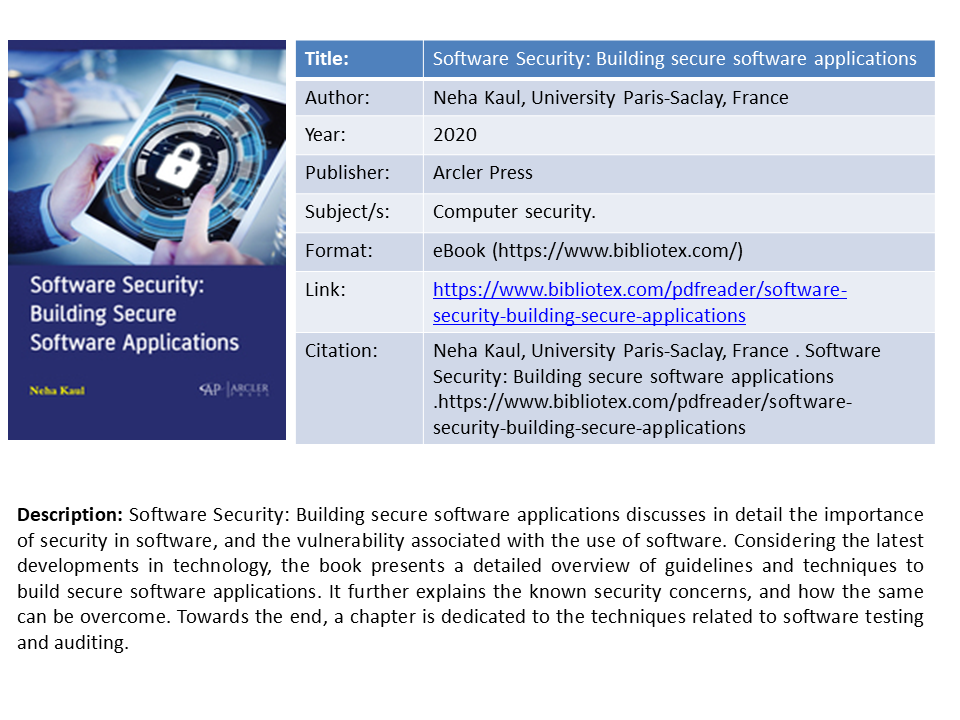
Task: Select format value "eBook (https://www.bibliotex.com/)"
Action: click(x=588, y=251)
